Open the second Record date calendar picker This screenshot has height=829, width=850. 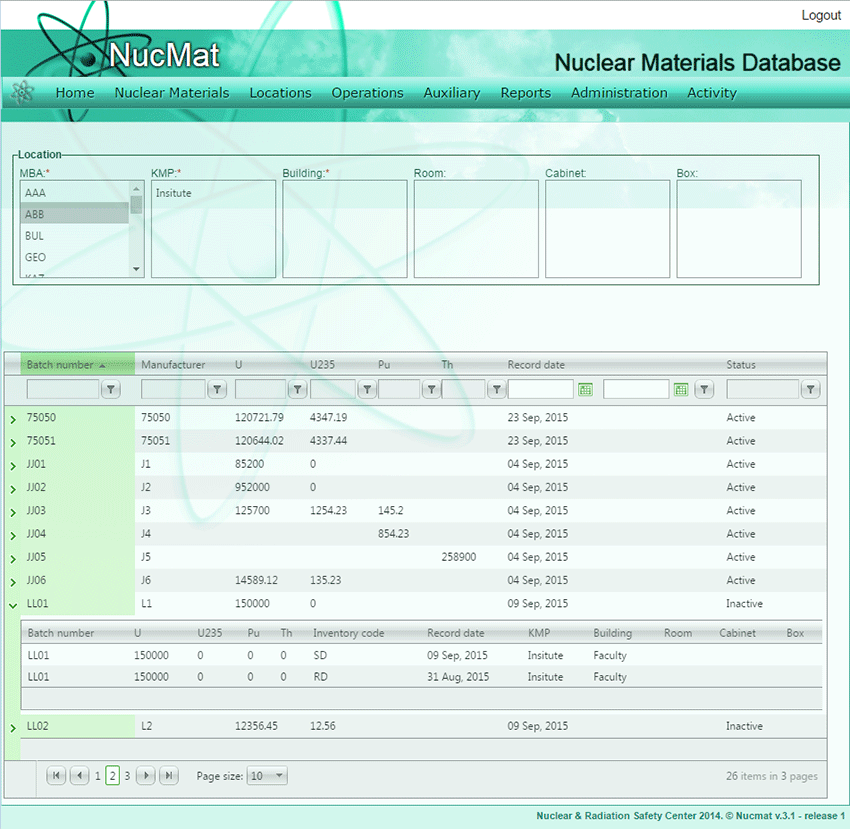[x=681, y=389]
